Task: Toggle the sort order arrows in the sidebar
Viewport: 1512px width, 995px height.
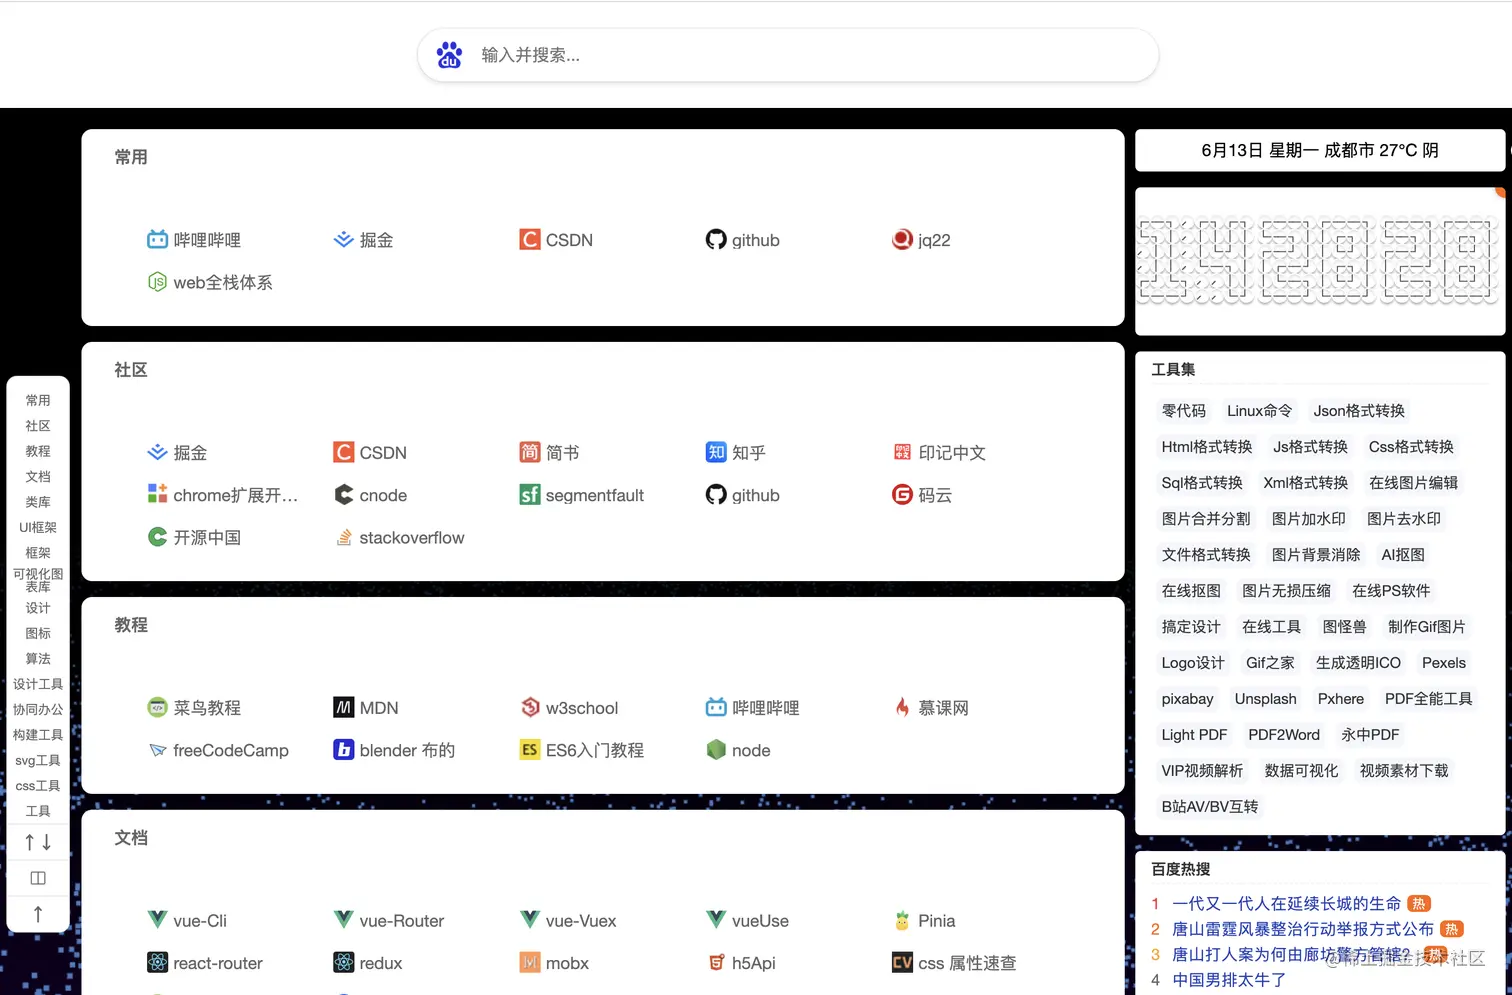Action: tap(38, 841)
